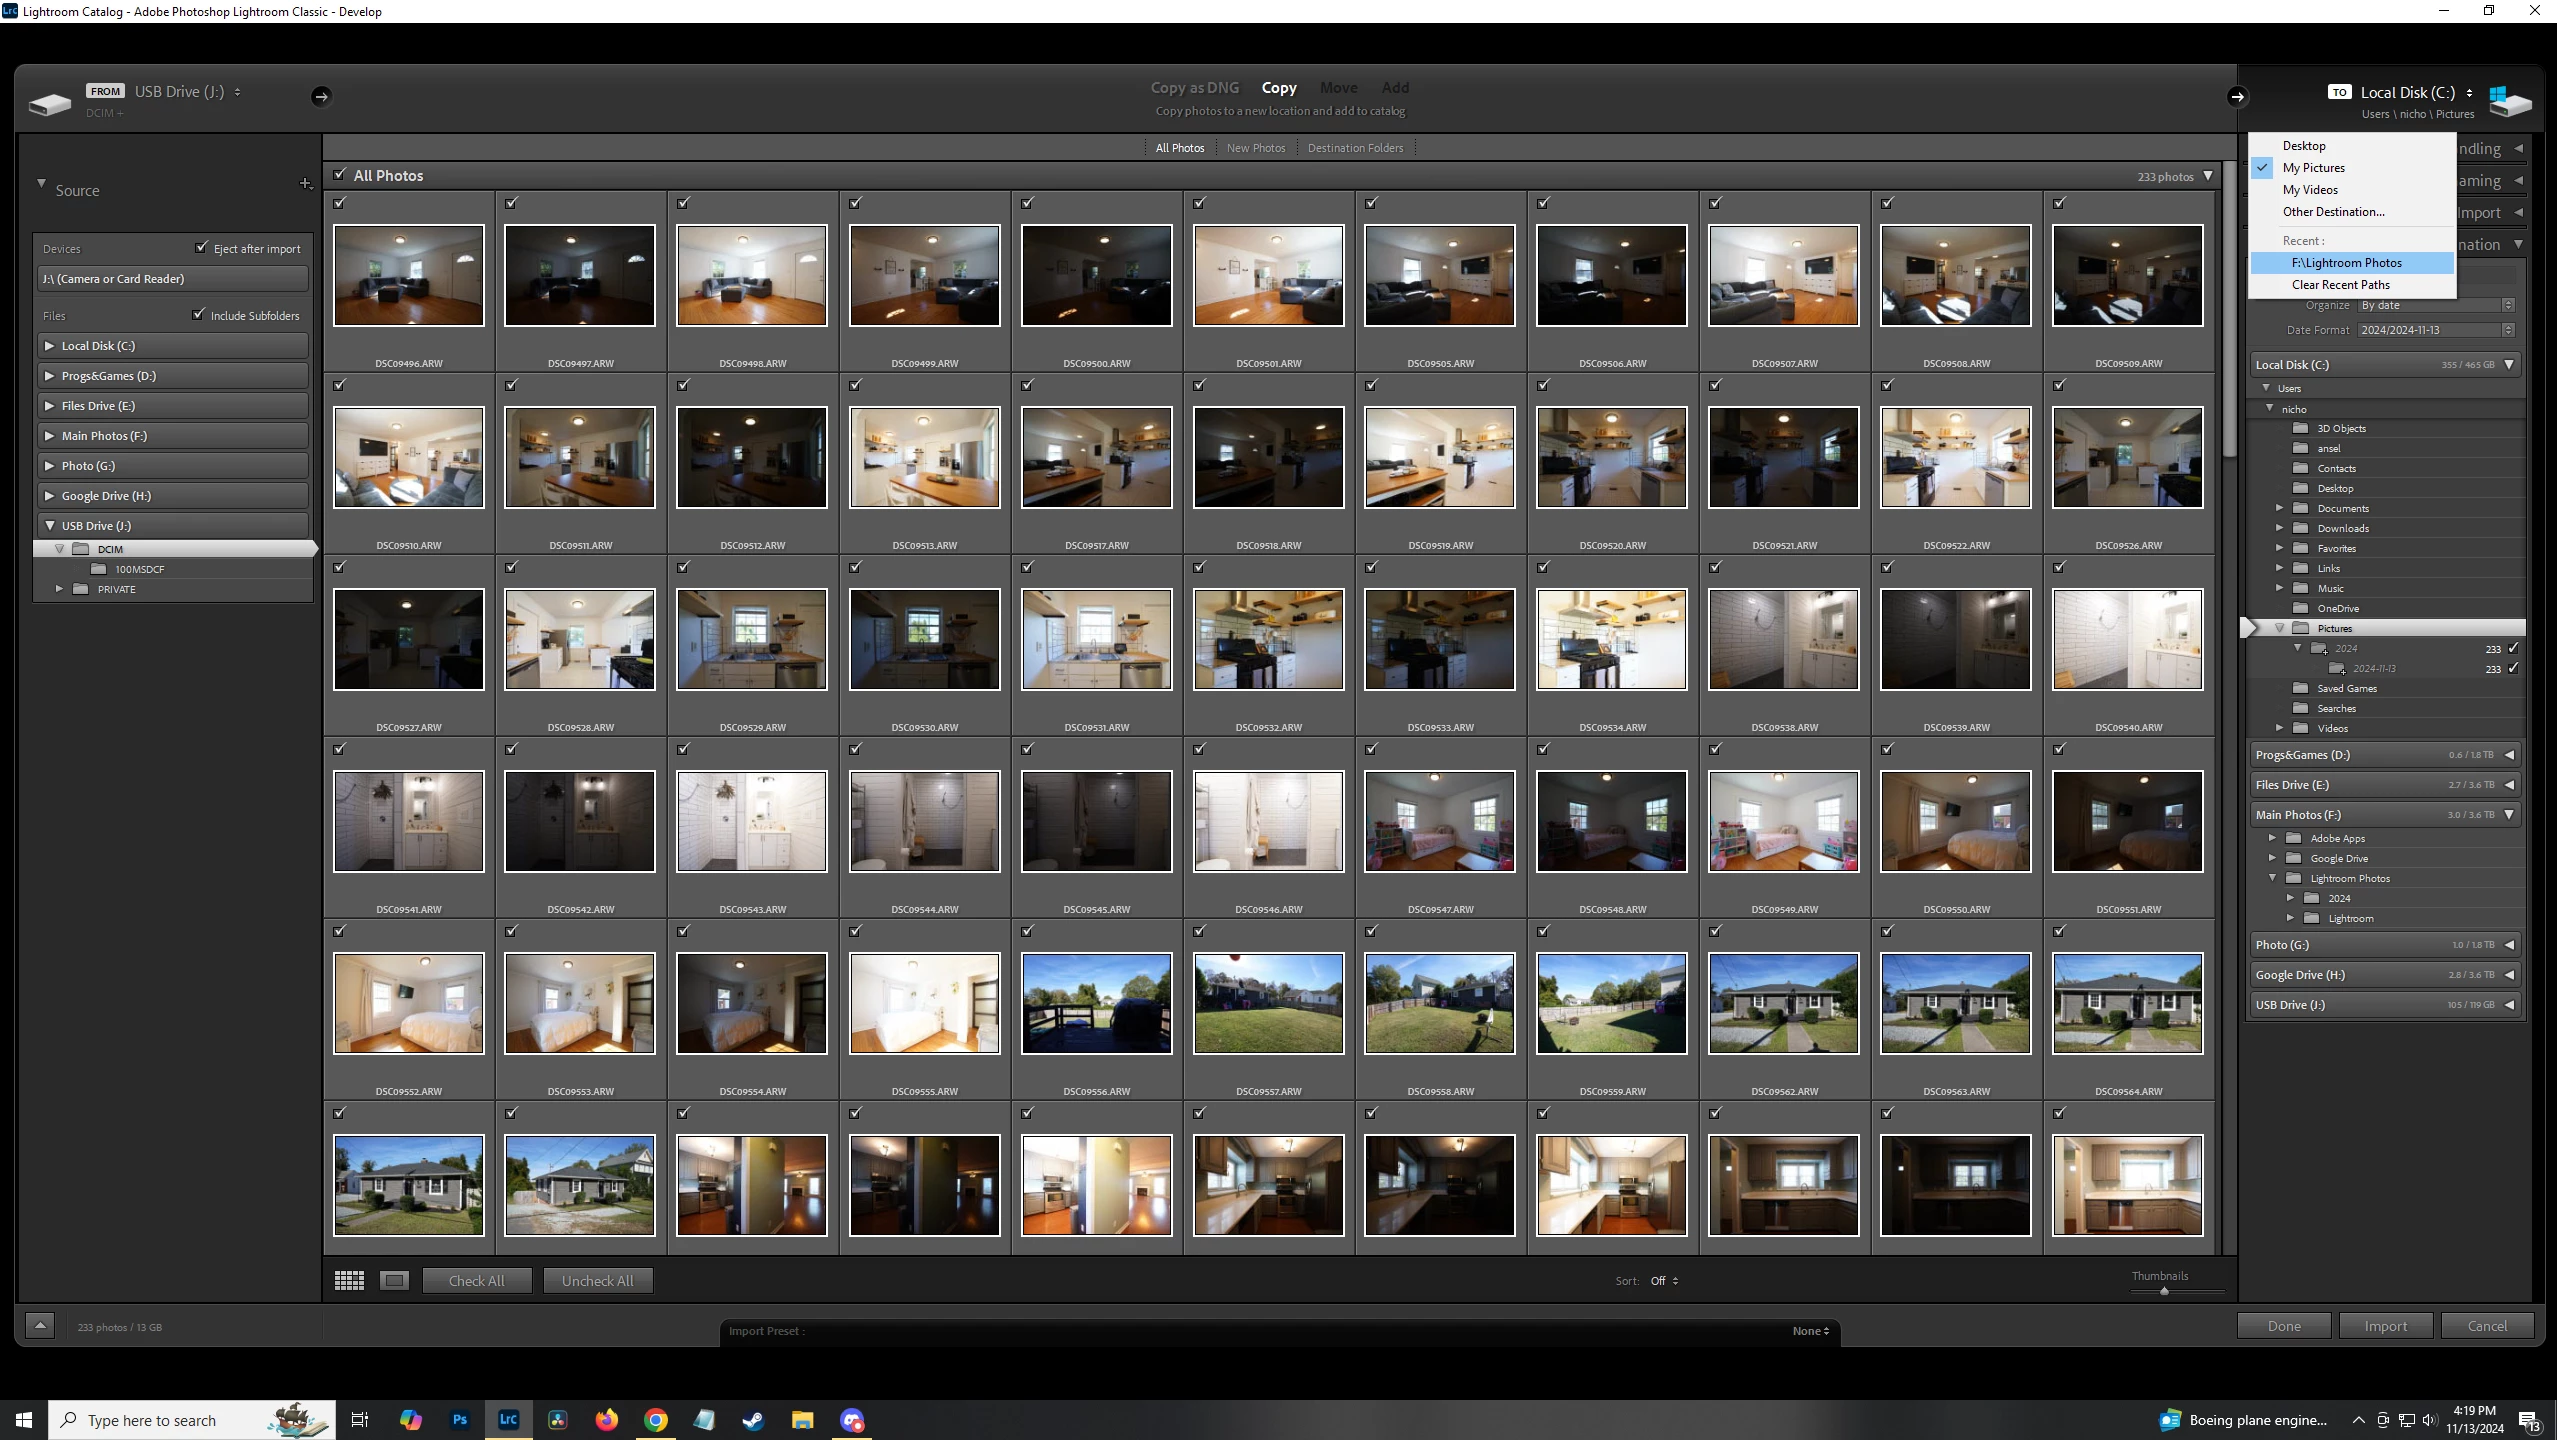
Task: Click the source panel plus icon
Action: 306,183
